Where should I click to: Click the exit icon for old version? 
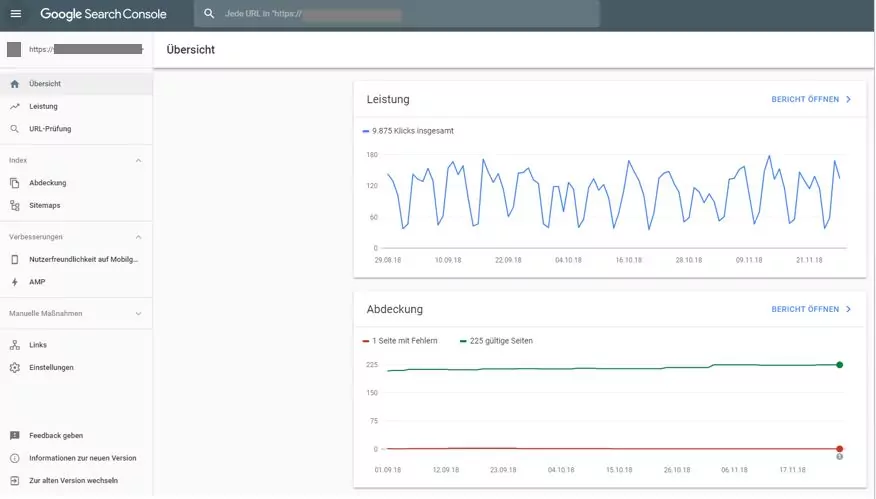(x=15, y=481)
